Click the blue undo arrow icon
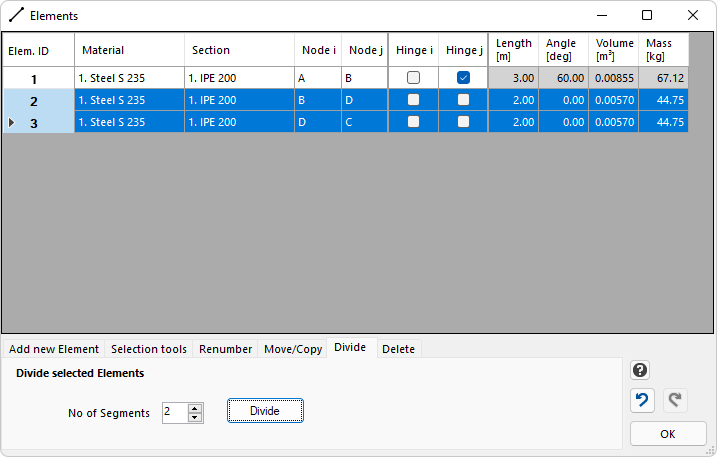Screen dimensions: 717x457 tap(642, 400)
